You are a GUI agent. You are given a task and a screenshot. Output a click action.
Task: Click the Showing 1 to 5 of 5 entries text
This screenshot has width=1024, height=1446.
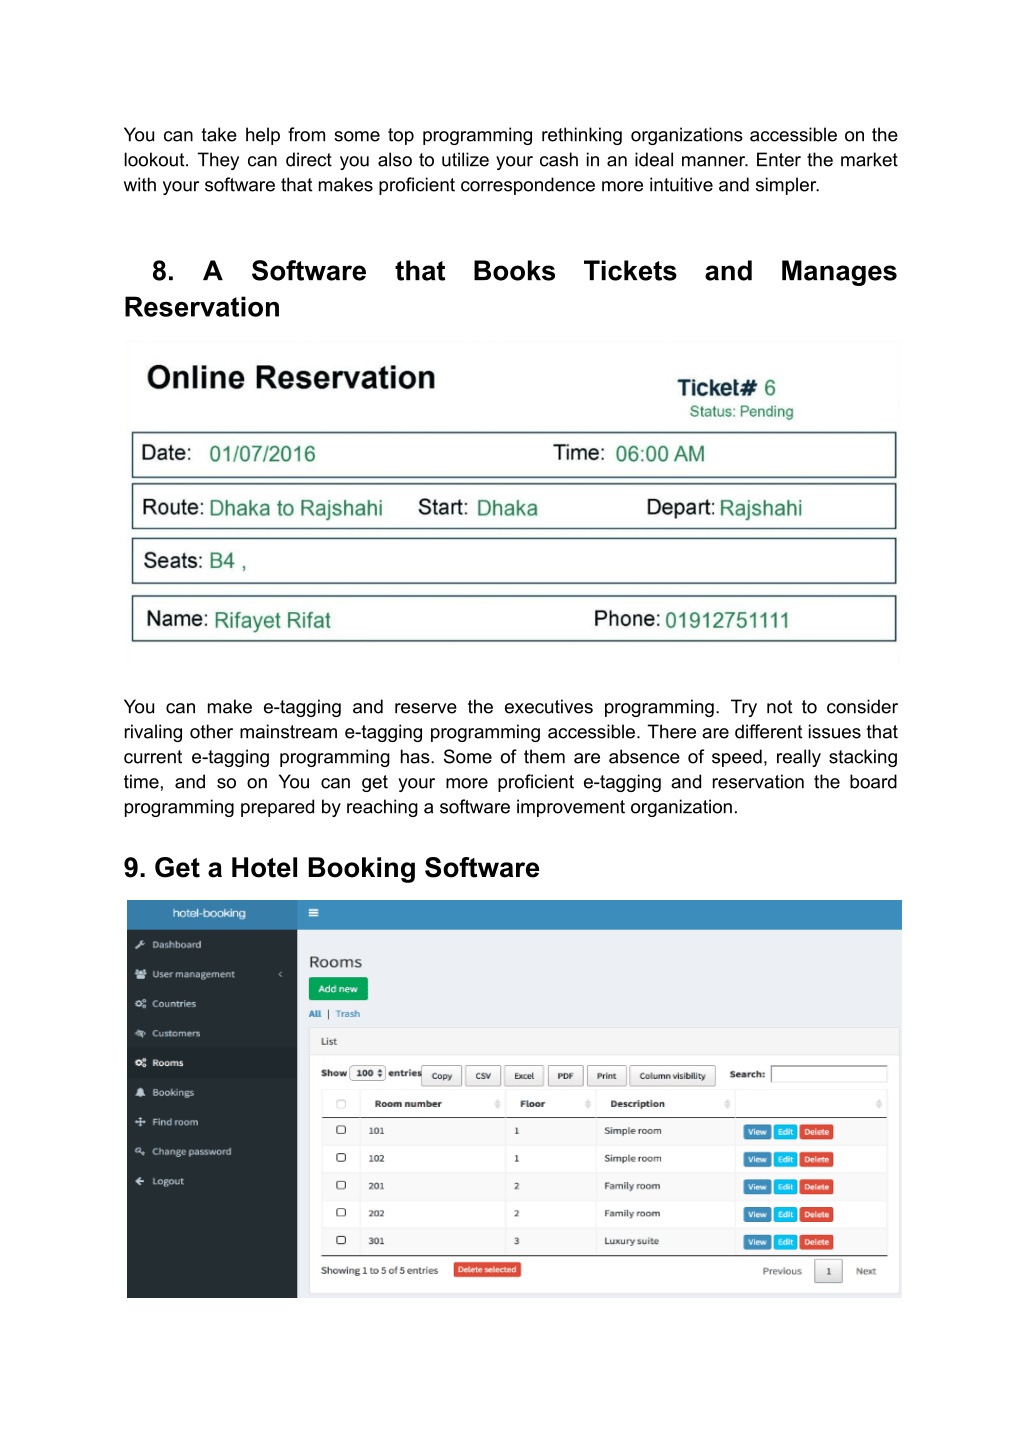pos(379,1271)
